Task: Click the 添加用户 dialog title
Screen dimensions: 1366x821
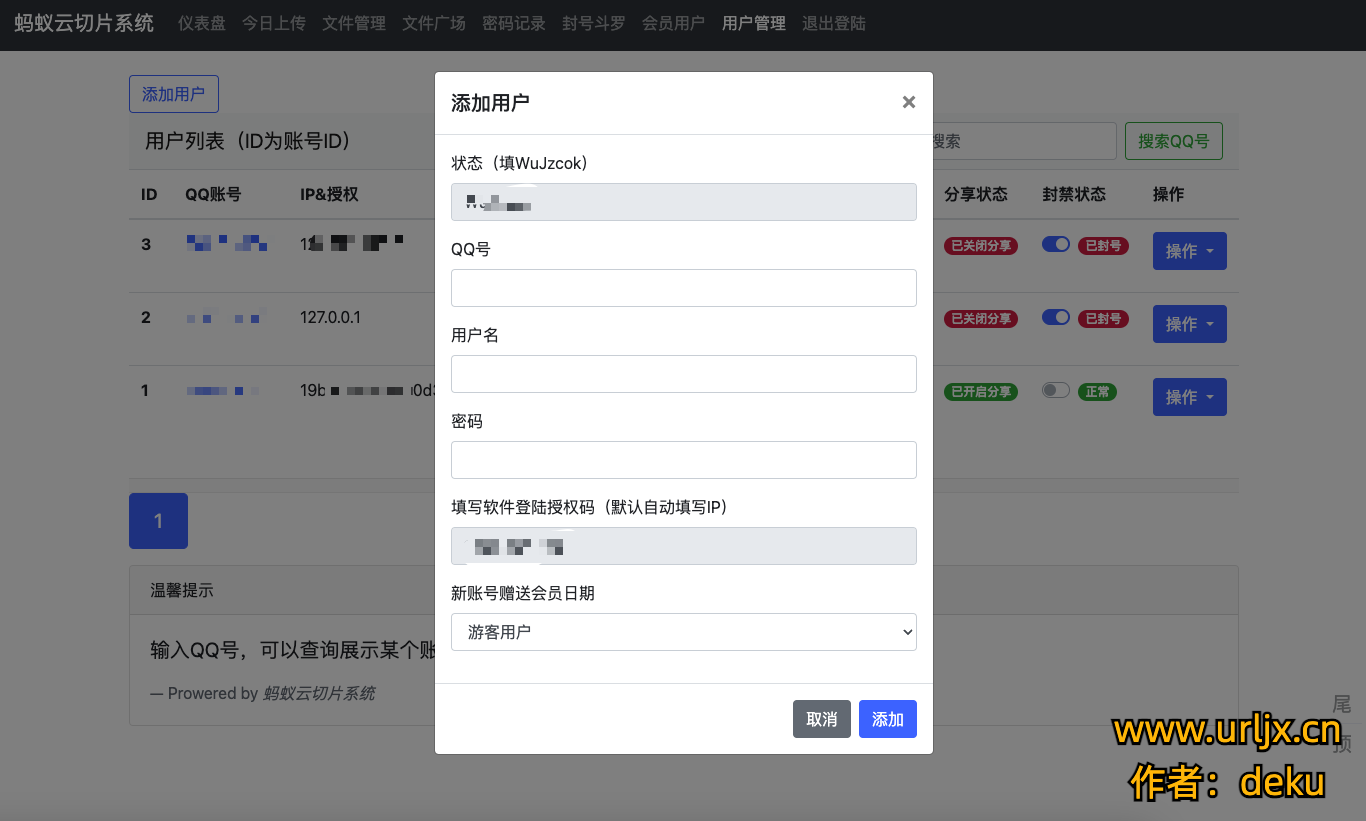Action: 490,102
